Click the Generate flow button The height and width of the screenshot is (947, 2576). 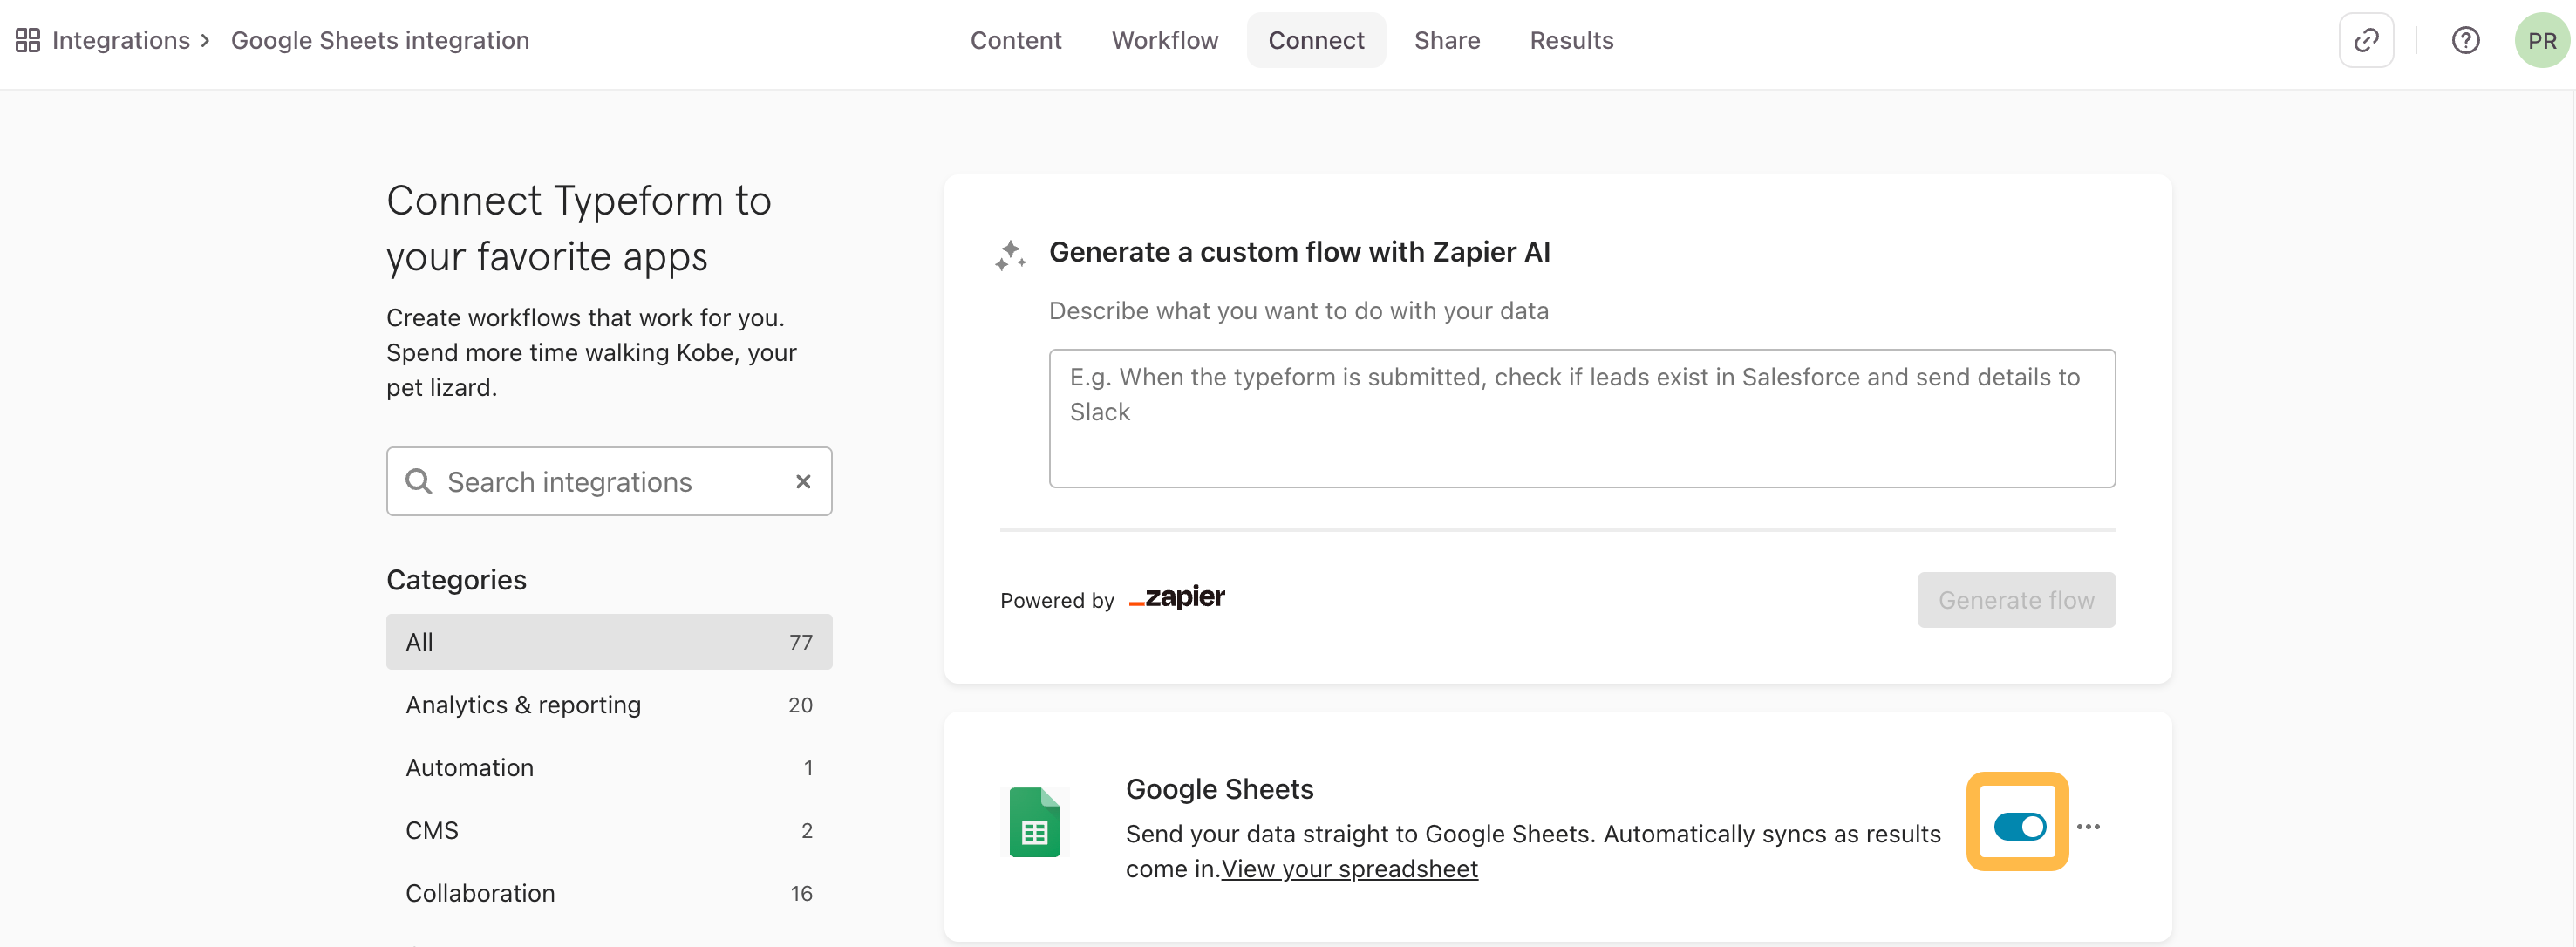(2015, 600)
